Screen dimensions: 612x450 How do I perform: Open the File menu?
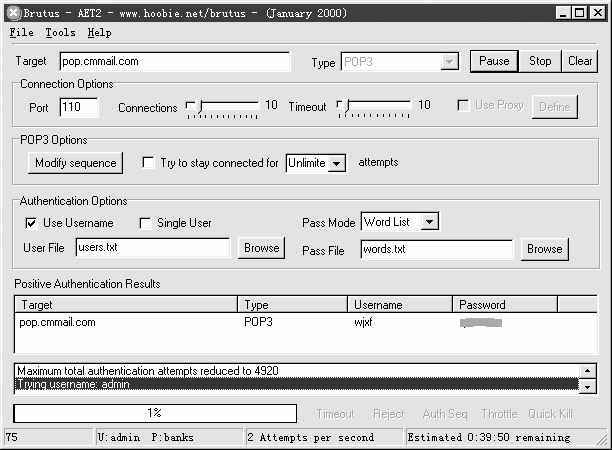[21, 33]
